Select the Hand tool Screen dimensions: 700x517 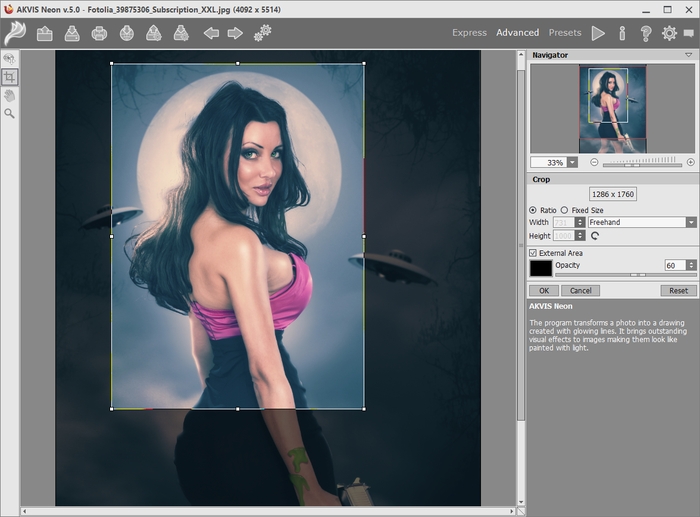[x=9, y=96]
